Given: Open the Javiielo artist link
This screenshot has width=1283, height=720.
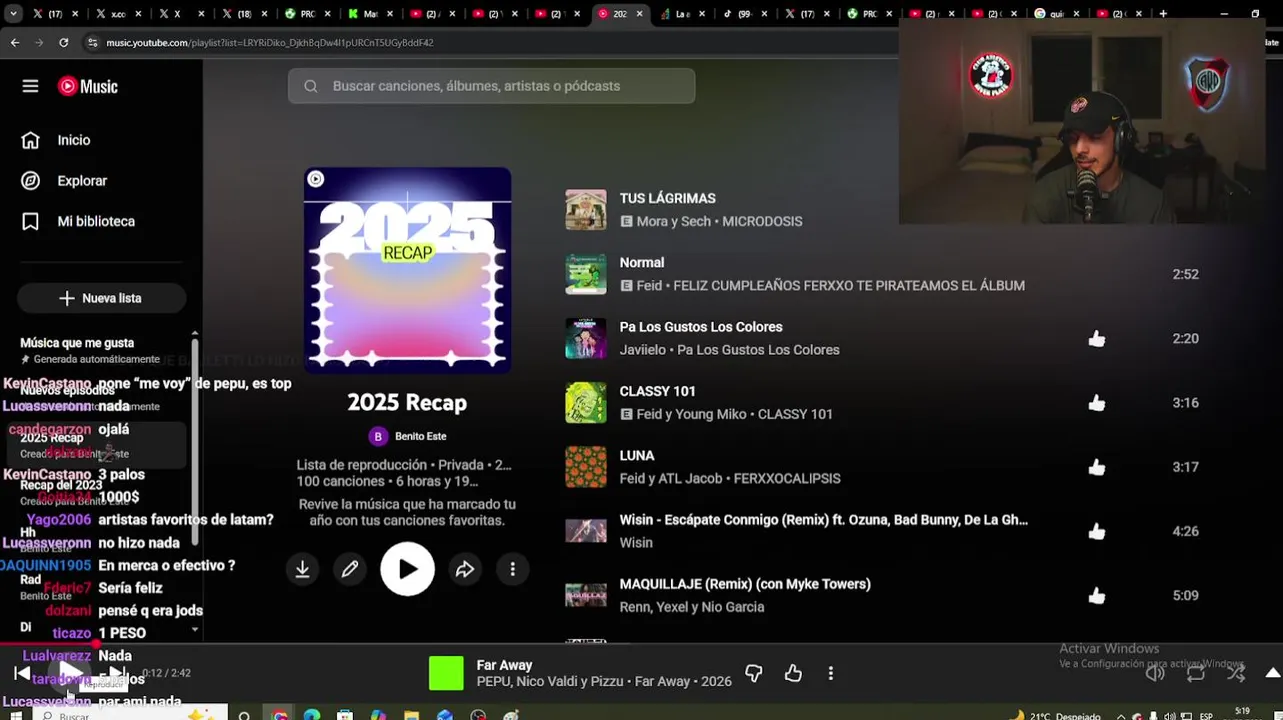Looking at the screenshot, I should pyautogui.click(x=643, y=350).
